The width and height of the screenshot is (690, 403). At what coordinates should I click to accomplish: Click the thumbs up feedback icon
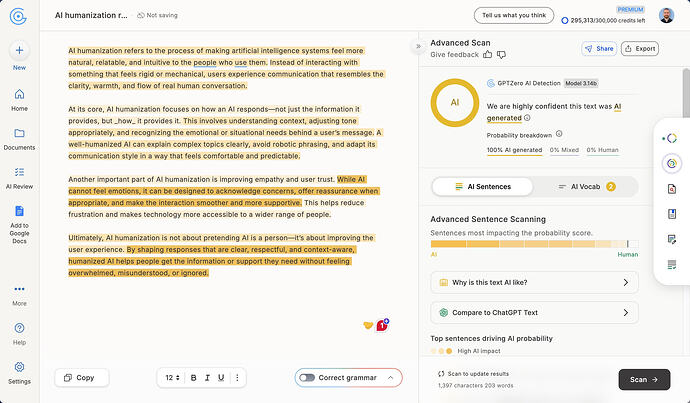click(488, 55)
